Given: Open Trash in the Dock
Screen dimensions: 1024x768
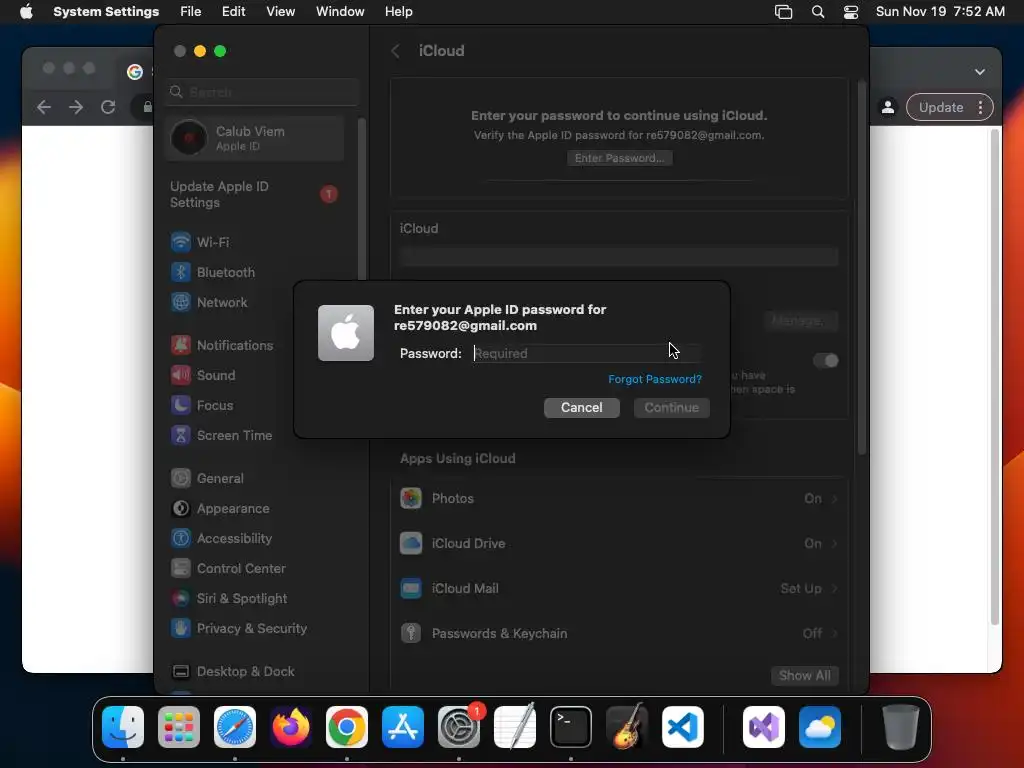Looking at the screenshot, I should [x=901, y=727].
